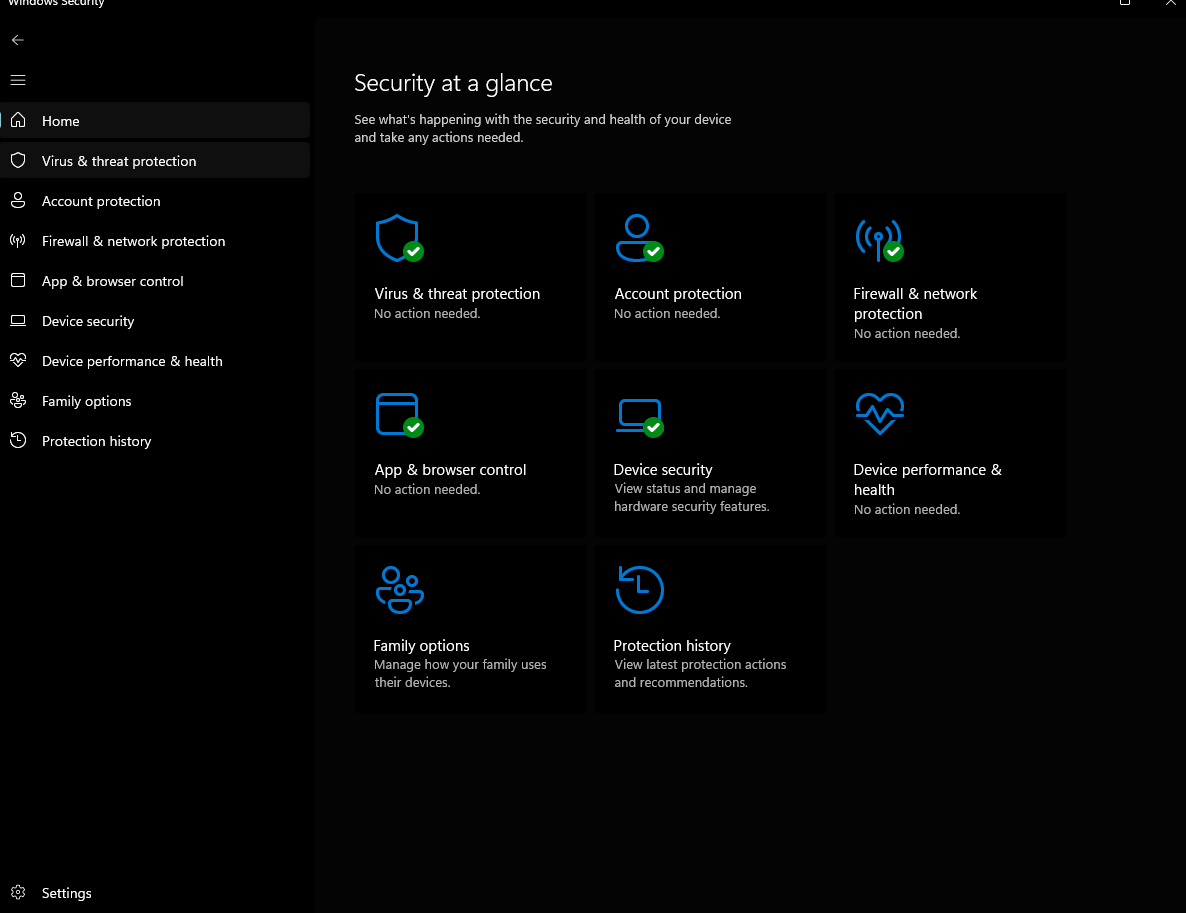Screen dimensions: 1186x913
Task: Click the large antenna icon on Firewall tile
Action: point(879,241)
